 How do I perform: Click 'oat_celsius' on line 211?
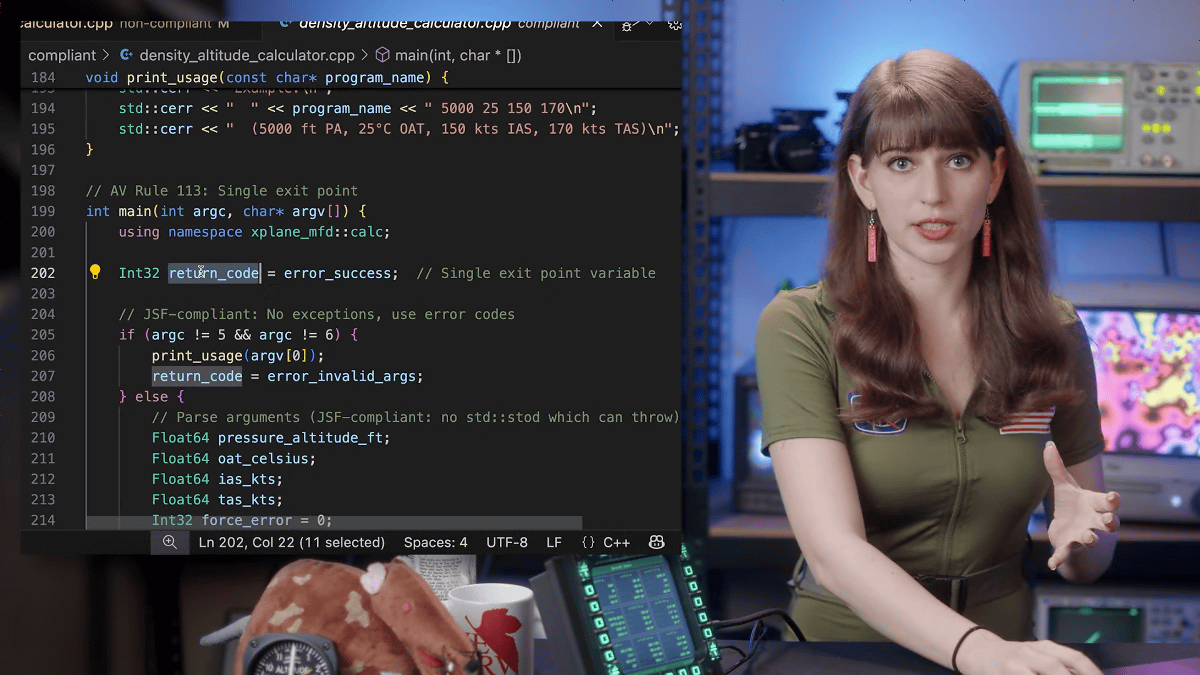[x=263, y=458]
